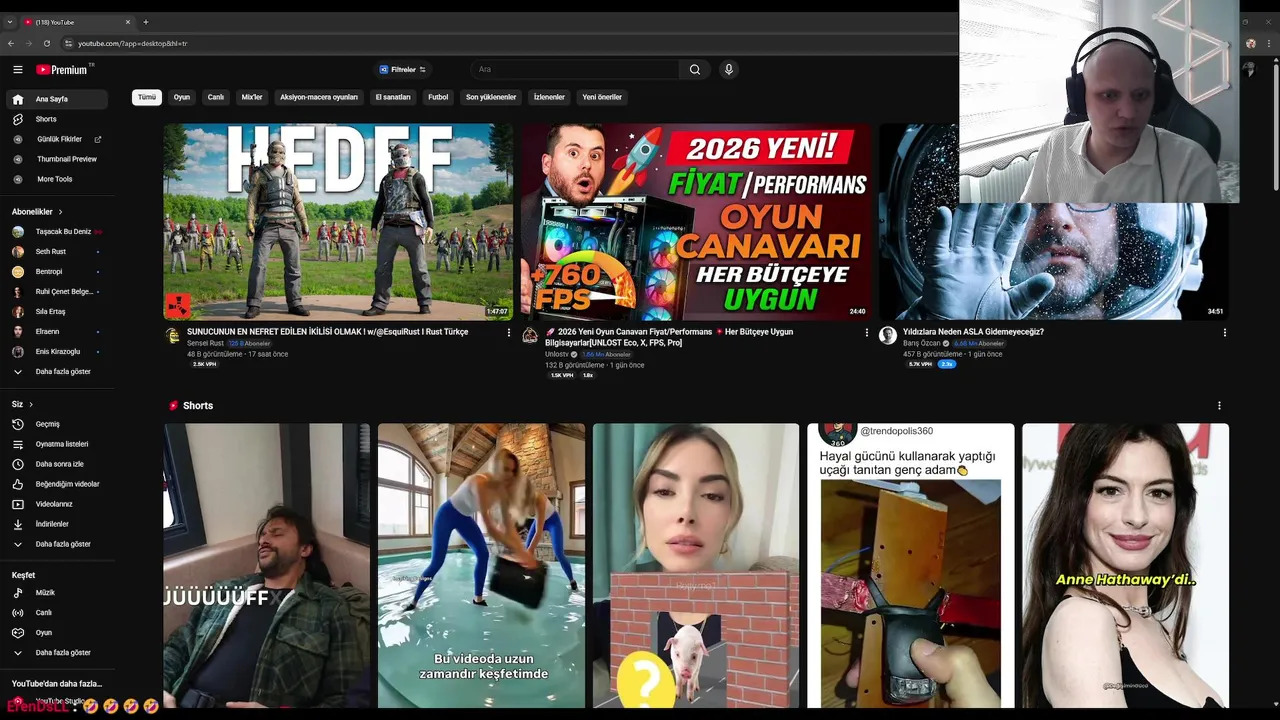The width and height of the screenshot is (1280, 720).
Task: Click the search magnifier button
Action: tap(695, 69)
